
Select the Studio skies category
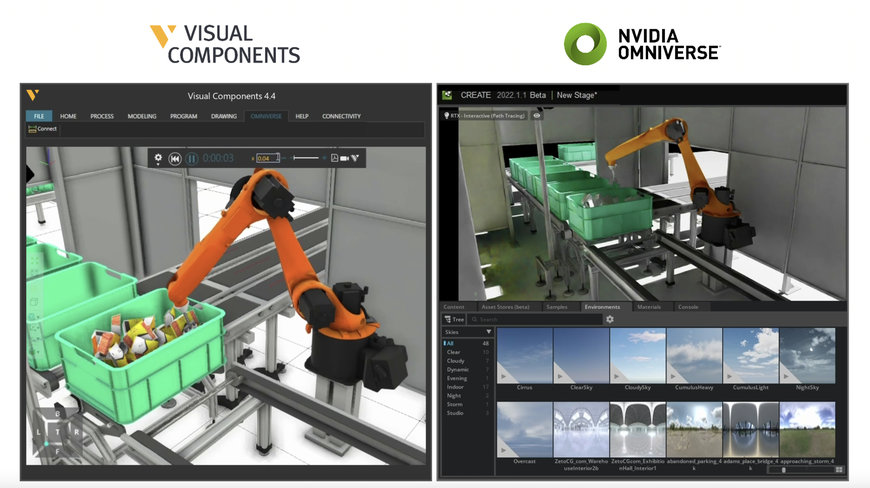click(x=467, y=413)
